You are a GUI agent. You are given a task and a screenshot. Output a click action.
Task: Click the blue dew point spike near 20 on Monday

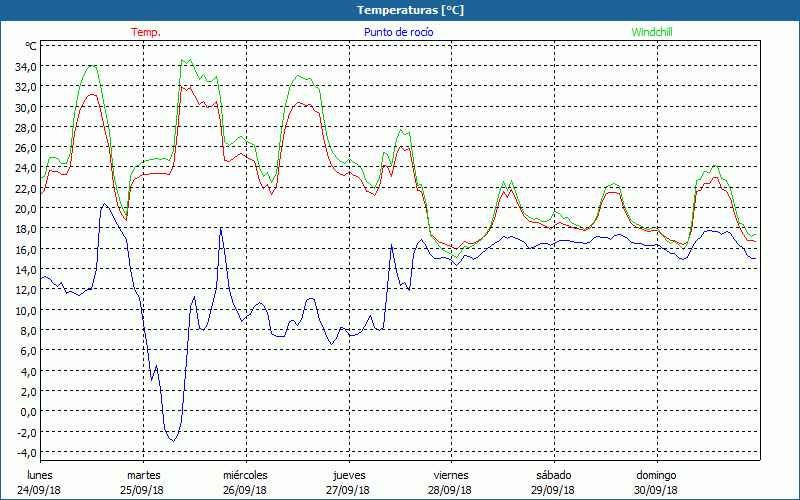click(x=104, y=204)
